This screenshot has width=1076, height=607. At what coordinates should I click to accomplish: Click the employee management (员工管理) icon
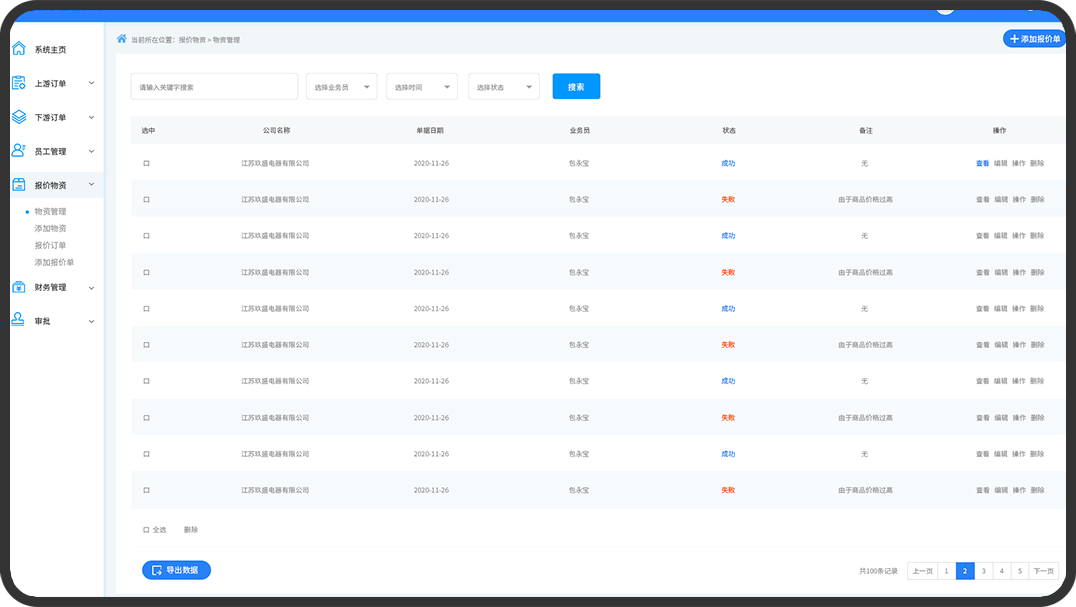coord(18,151)
